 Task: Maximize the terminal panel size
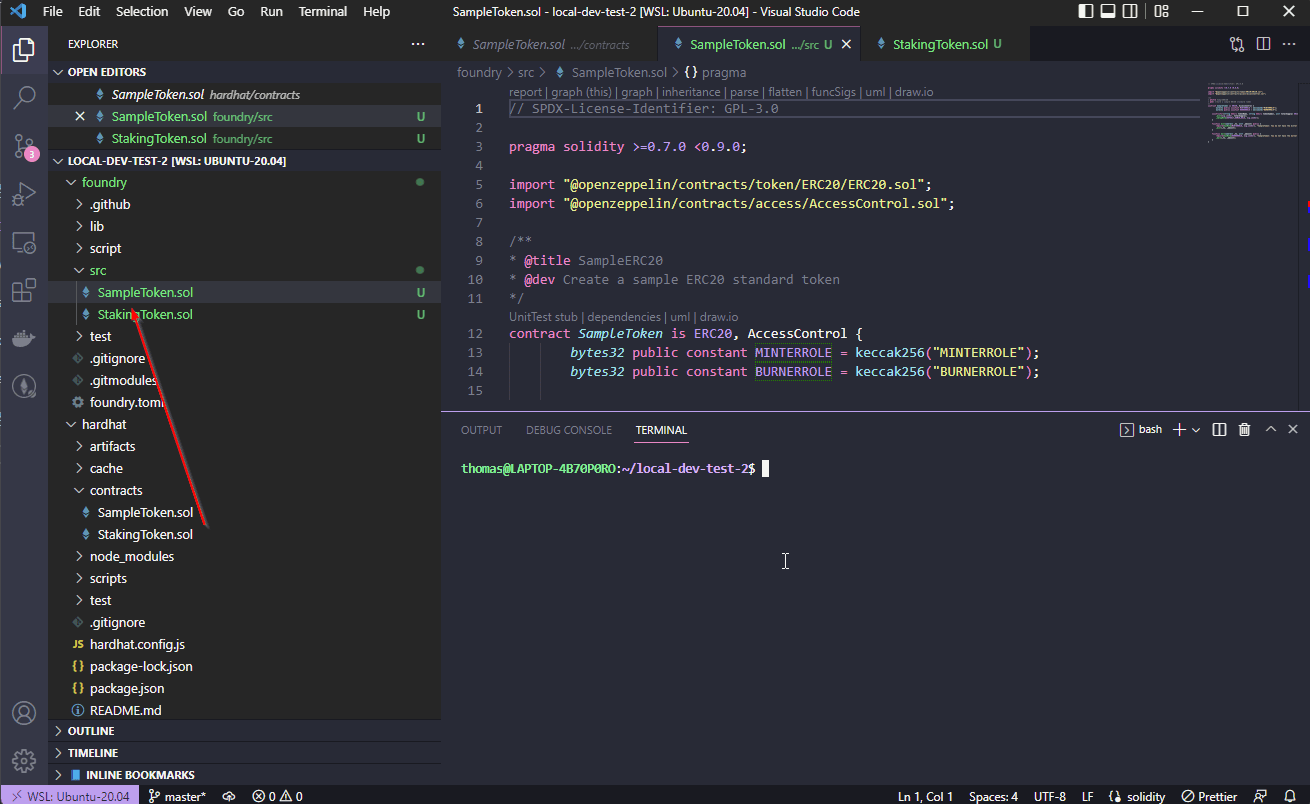click(x=1270, y=429)
